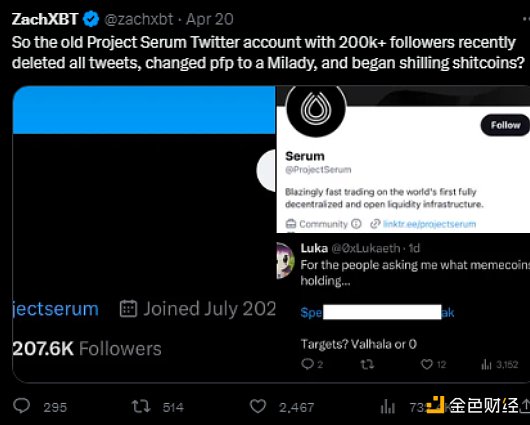Image resolution: width=530 pixels, height=425 pixels.
Task: Click ZachXBT's blue verified badge
Action: pyautogui.click(x=91, y=19)
